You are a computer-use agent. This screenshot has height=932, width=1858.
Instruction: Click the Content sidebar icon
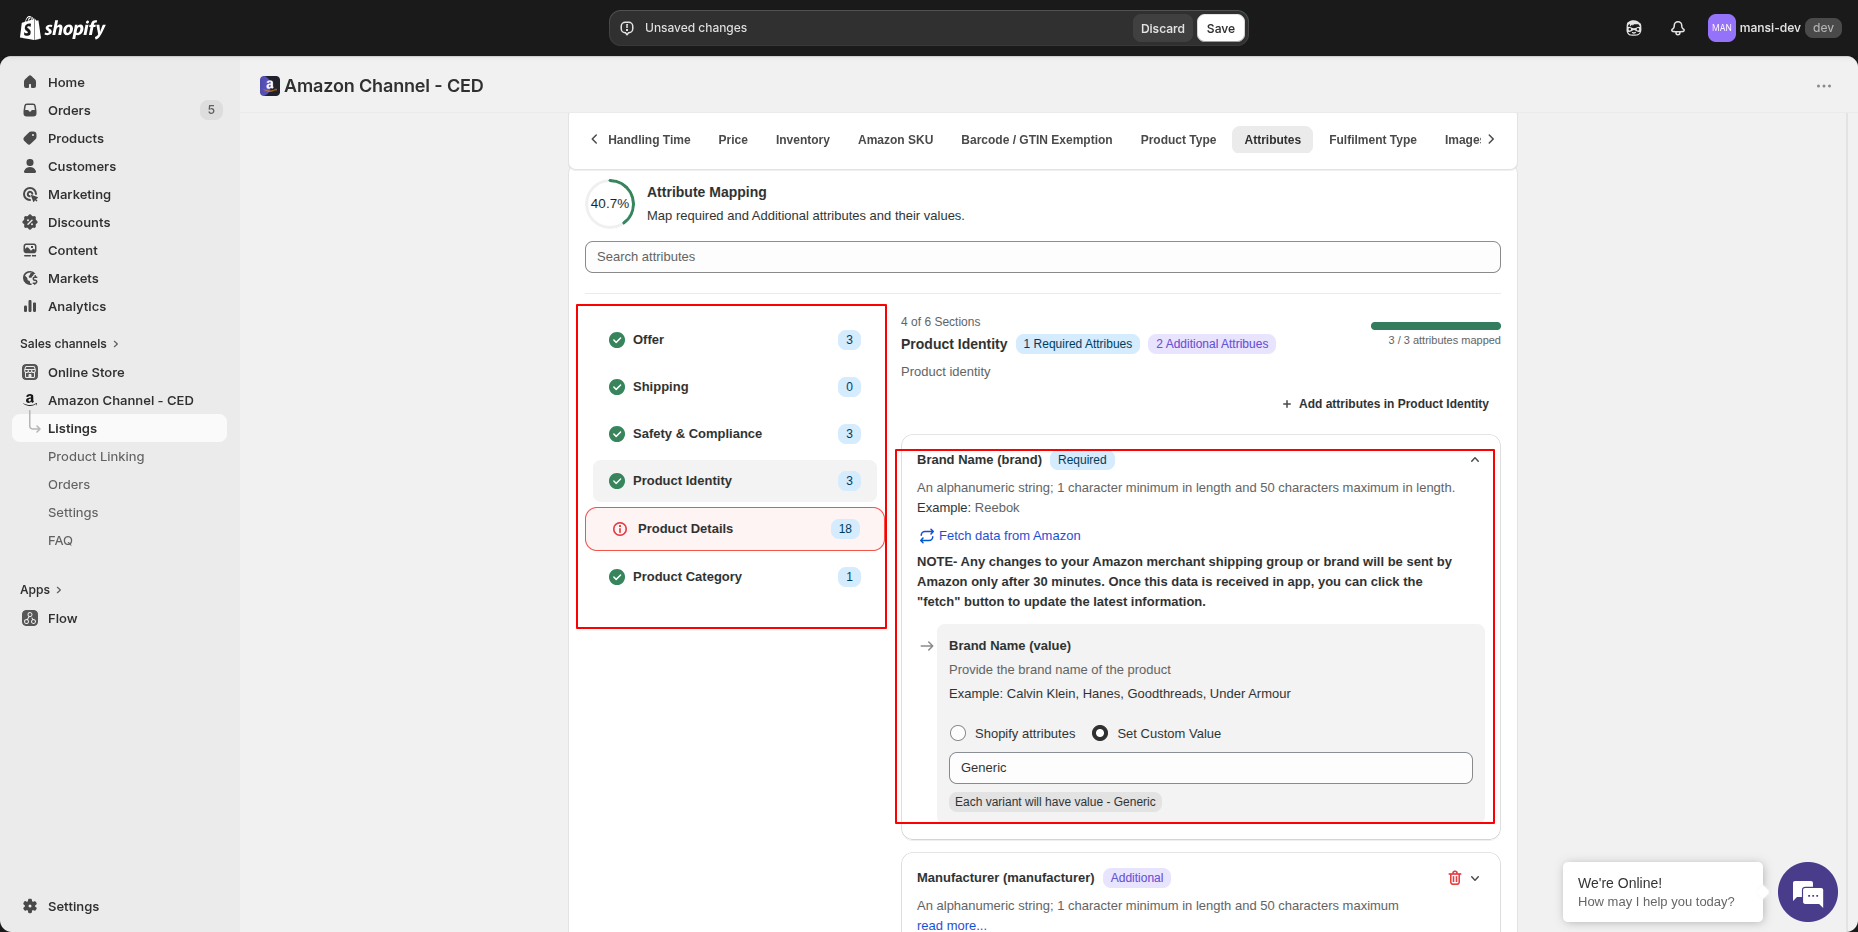click(30, 250)
